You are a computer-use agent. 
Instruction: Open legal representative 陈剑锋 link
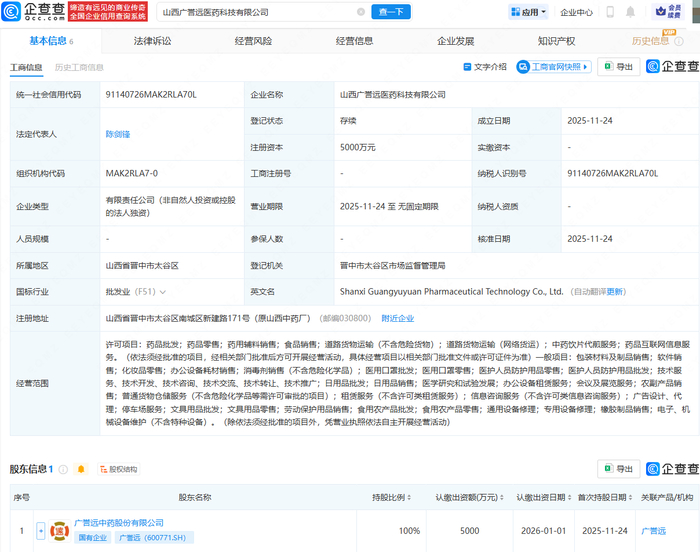[x=118, y=133]
